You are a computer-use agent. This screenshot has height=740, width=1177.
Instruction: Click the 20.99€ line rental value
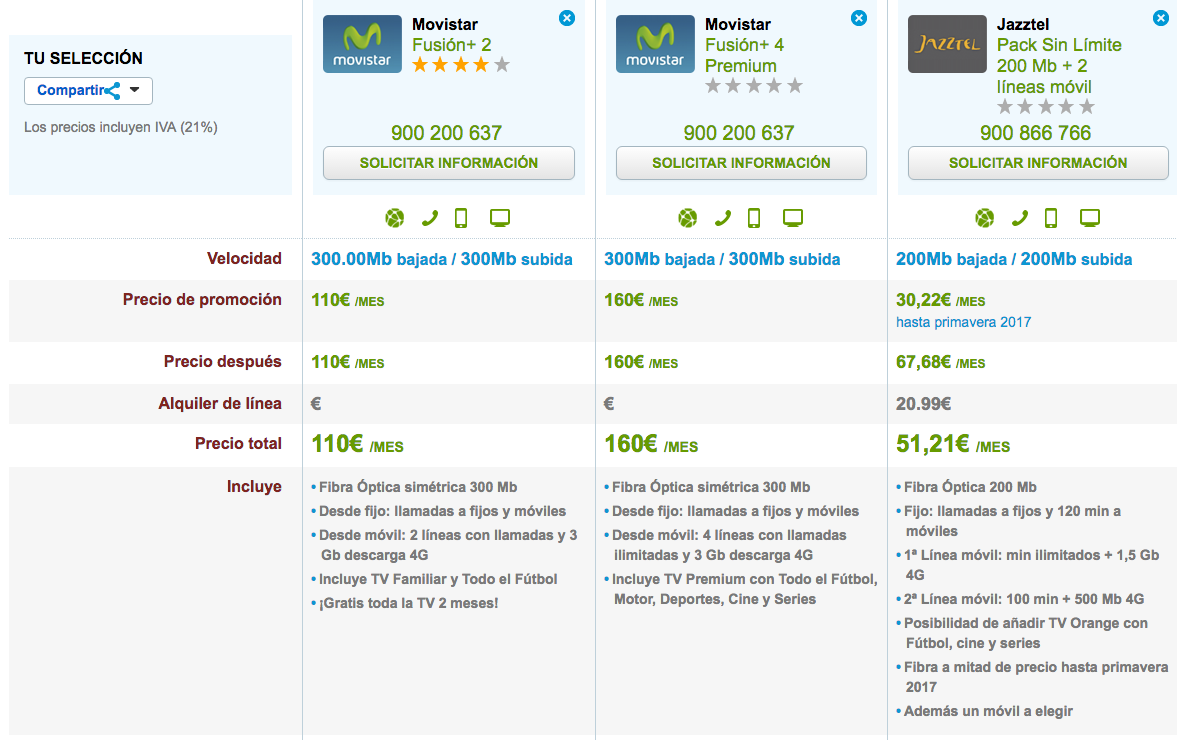click(x=923, y=404)
